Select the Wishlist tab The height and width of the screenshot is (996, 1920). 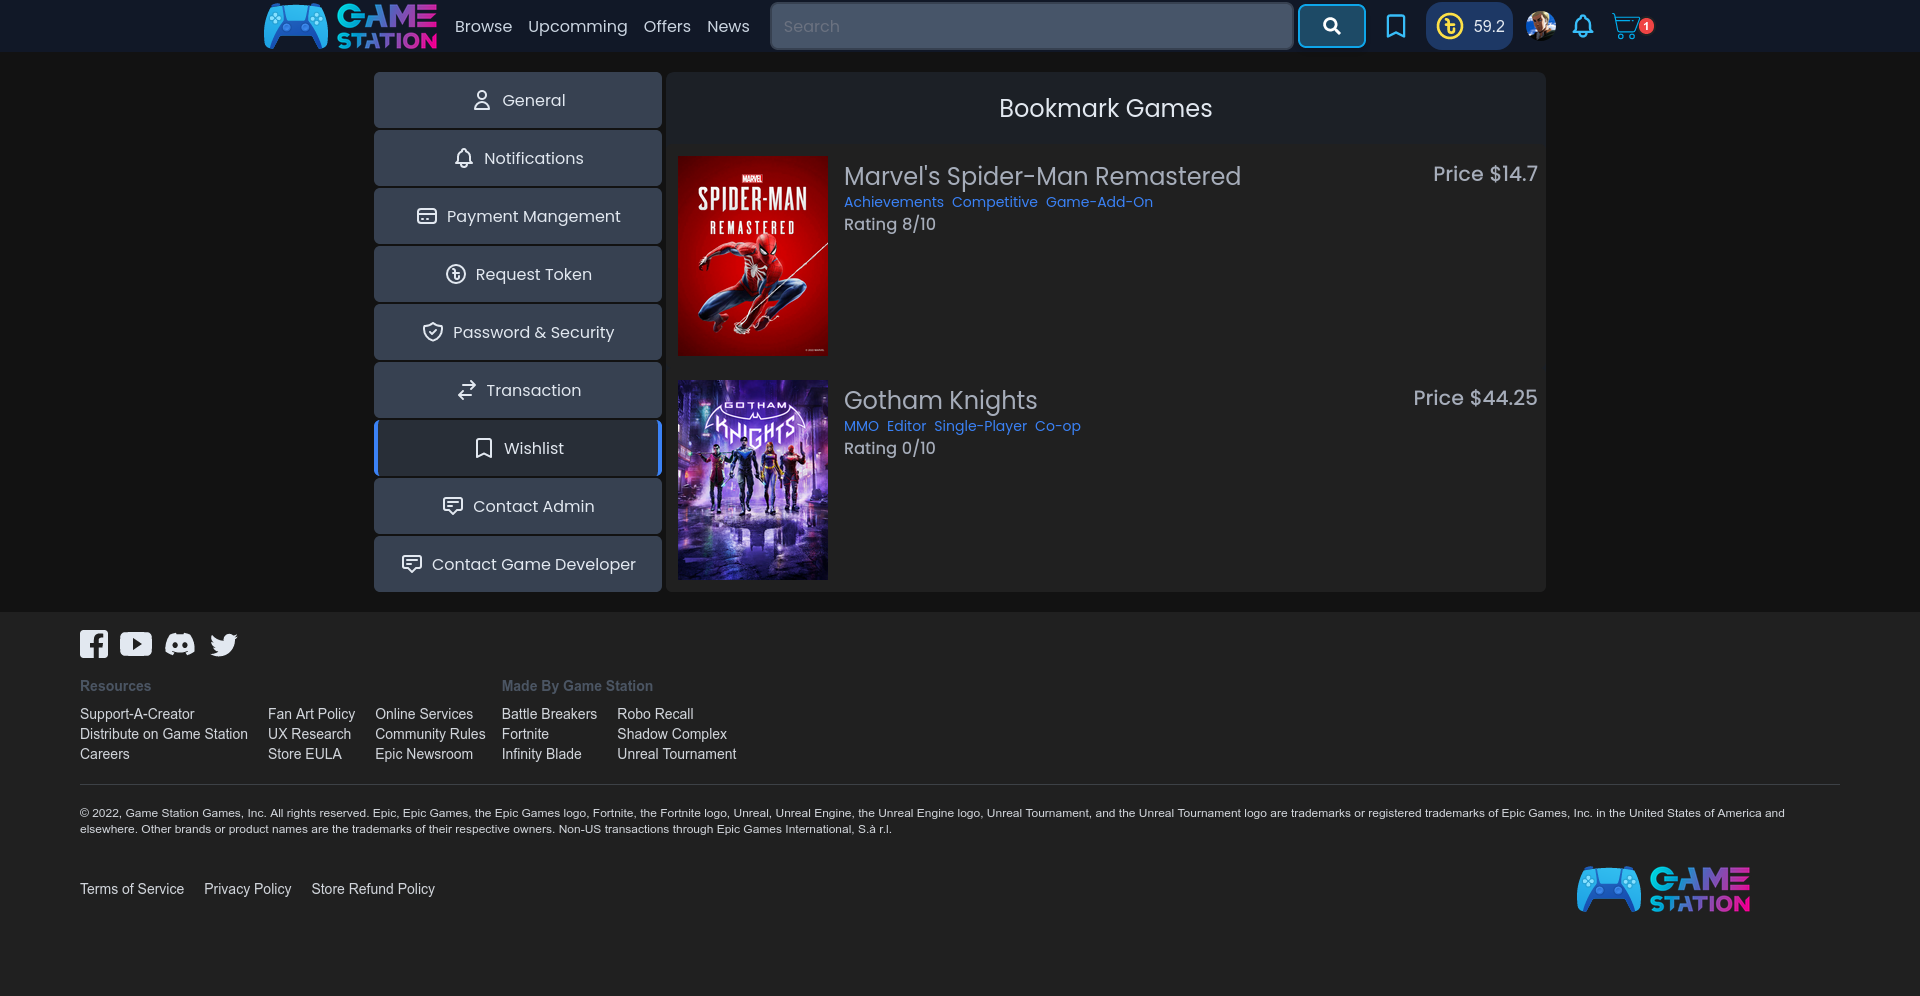pos(518,448)
